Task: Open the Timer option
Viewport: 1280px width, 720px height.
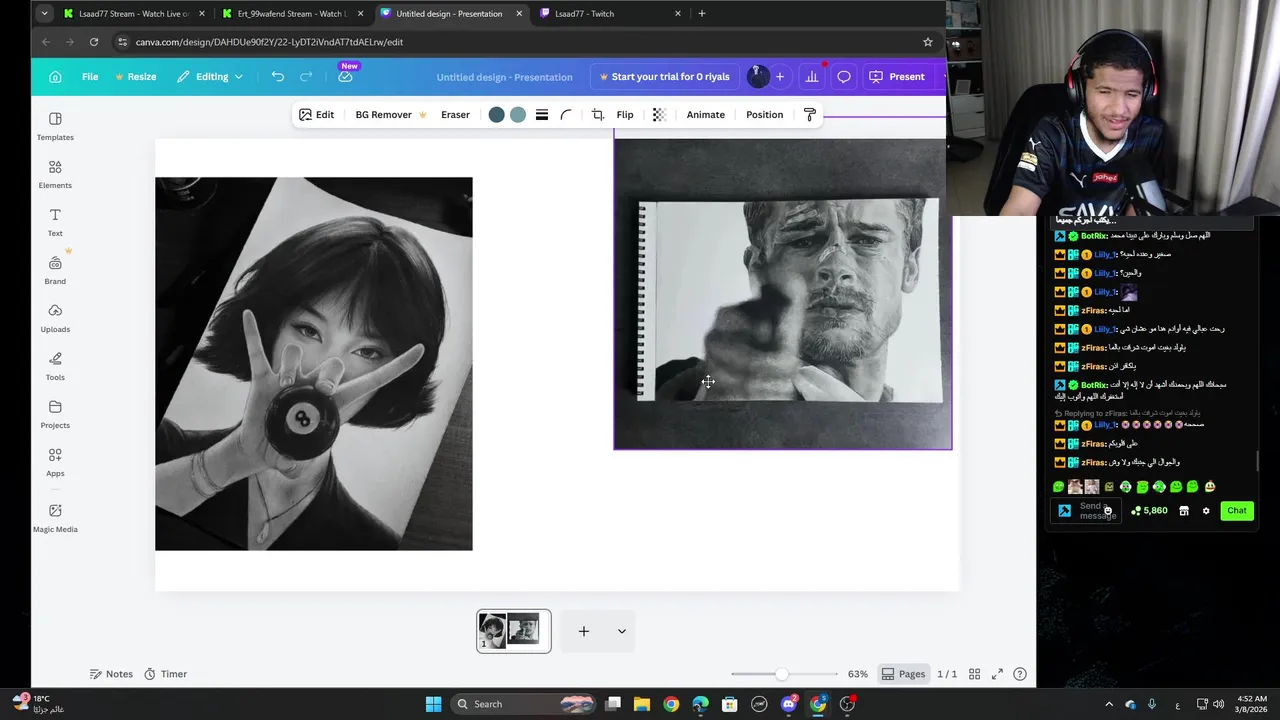Action: click(x=166, y=674)
